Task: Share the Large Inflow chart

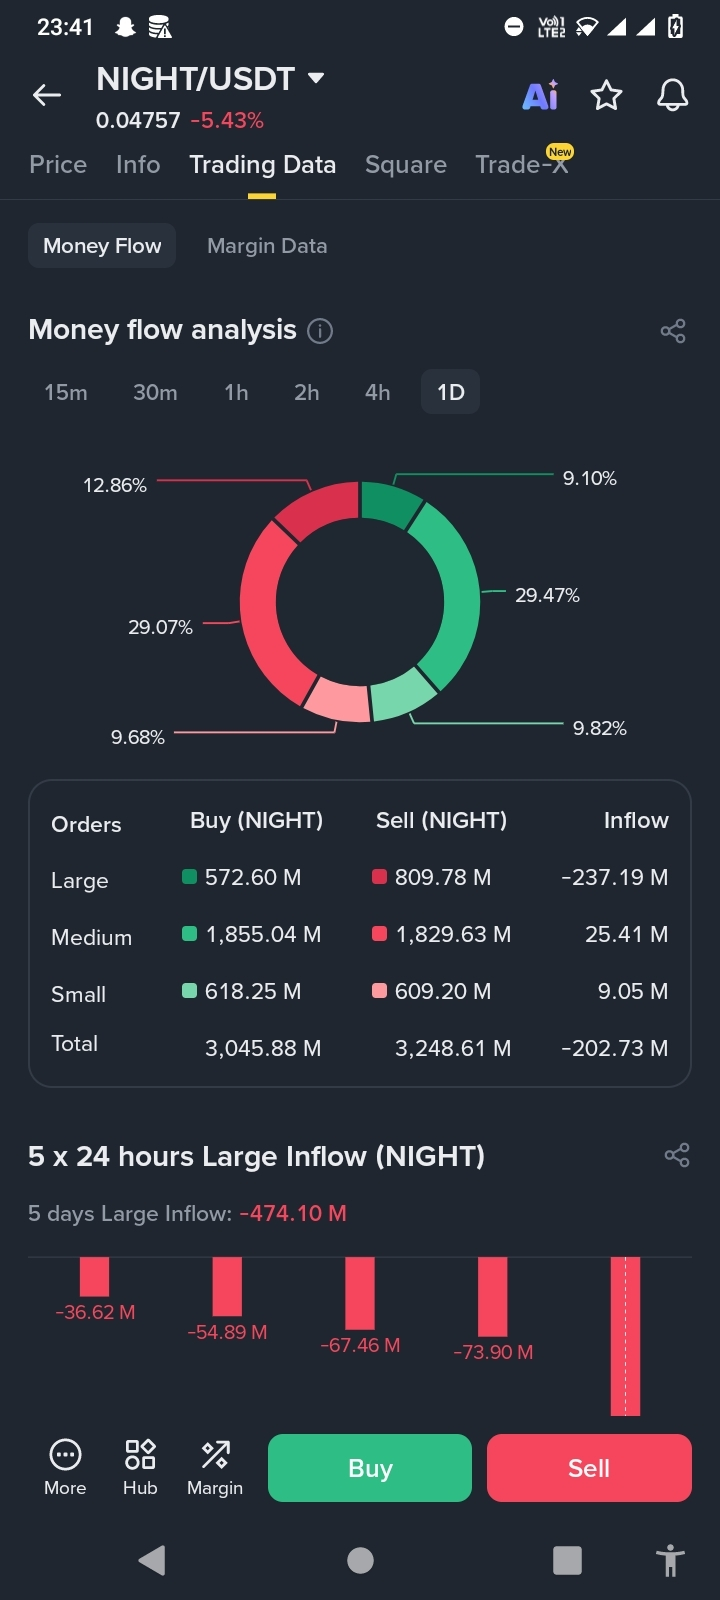Action: pos(677,1156)
